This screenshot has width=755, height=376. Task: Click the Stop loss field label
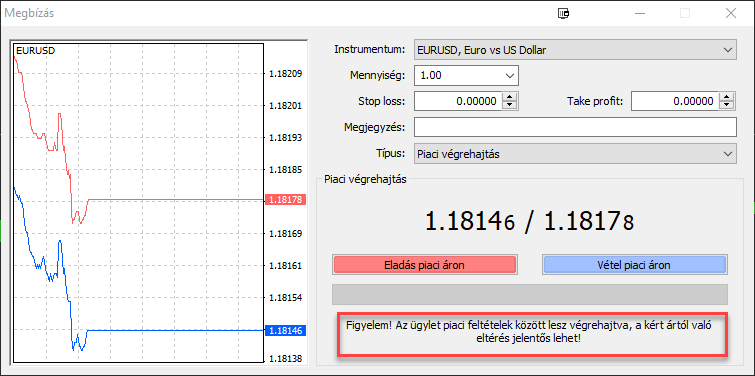(382, 102)
